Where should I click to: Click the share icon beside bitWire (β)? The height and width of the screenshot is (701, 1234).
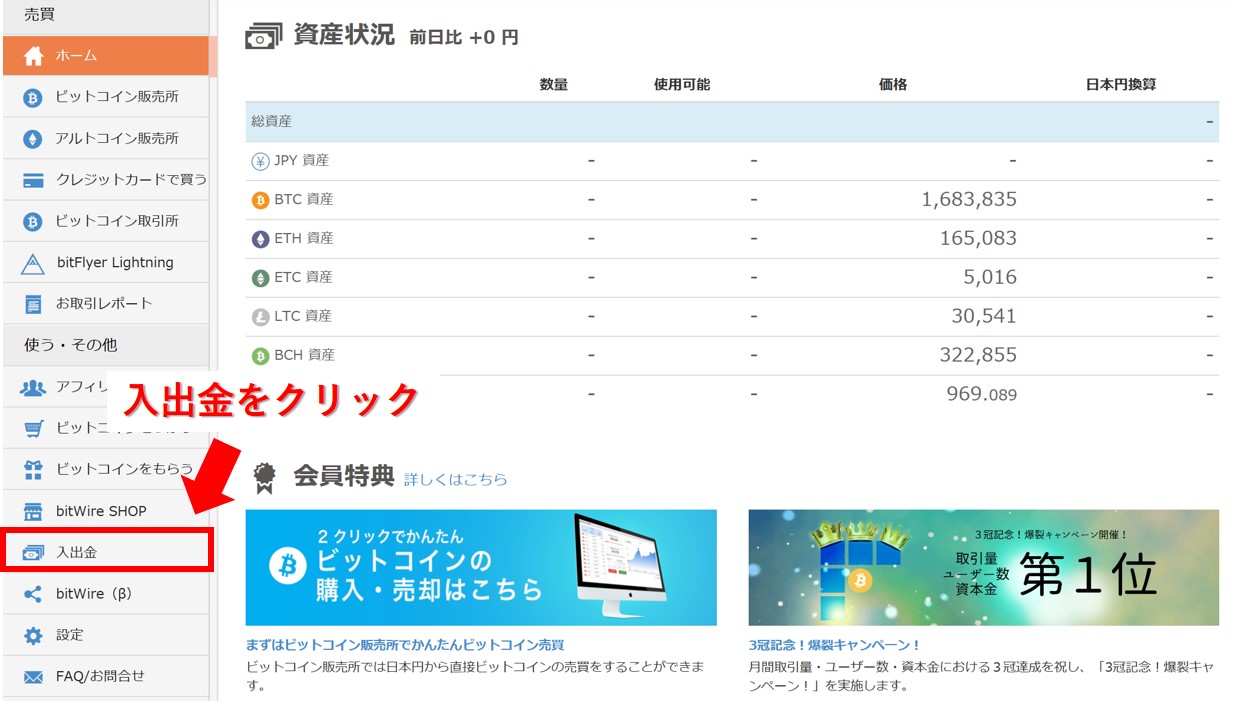point(33,594)
